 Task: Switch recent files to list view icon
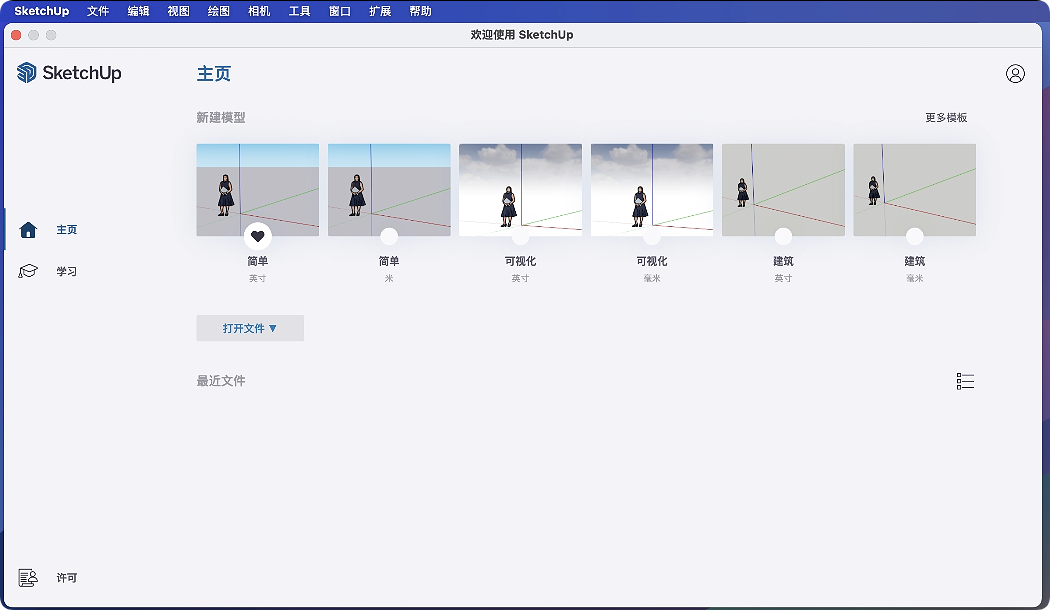pyautogui.click(x=965, y=381)
